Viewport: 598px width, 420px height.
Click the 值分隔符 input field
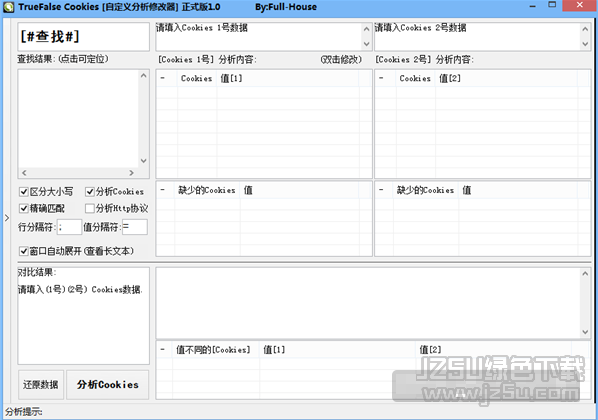pyautogui.click(x=135, y=227)
